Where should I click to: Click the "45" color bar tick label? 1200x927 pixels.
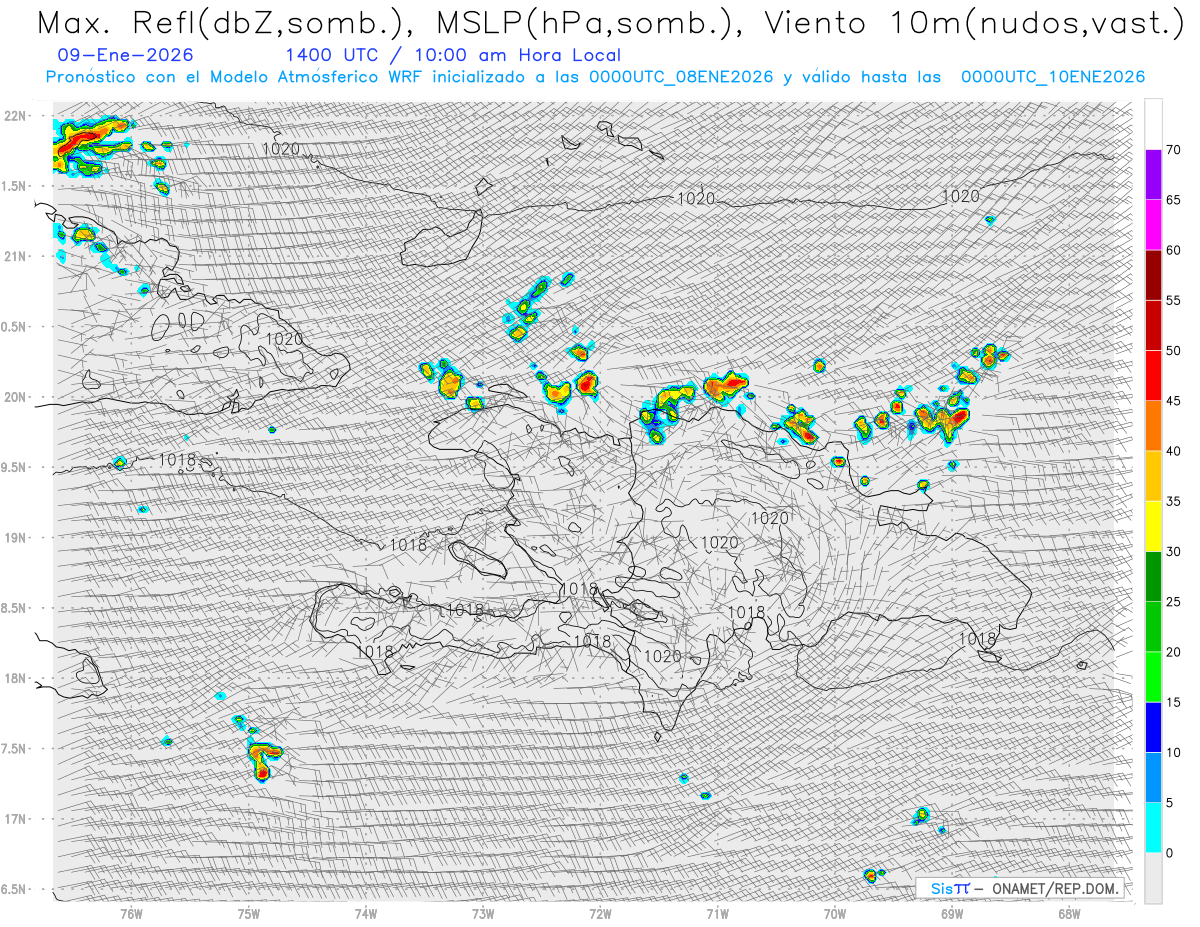point(1173,401)
